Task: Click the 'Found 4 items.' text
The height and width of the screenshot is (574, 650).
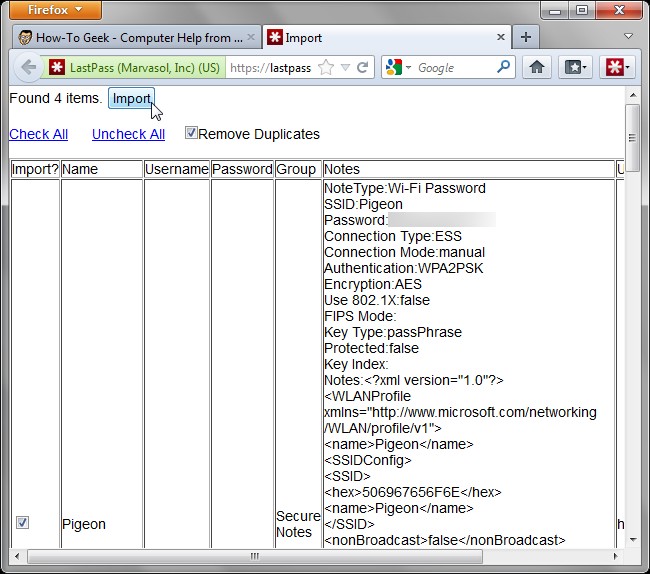Action: coord(56,98)
